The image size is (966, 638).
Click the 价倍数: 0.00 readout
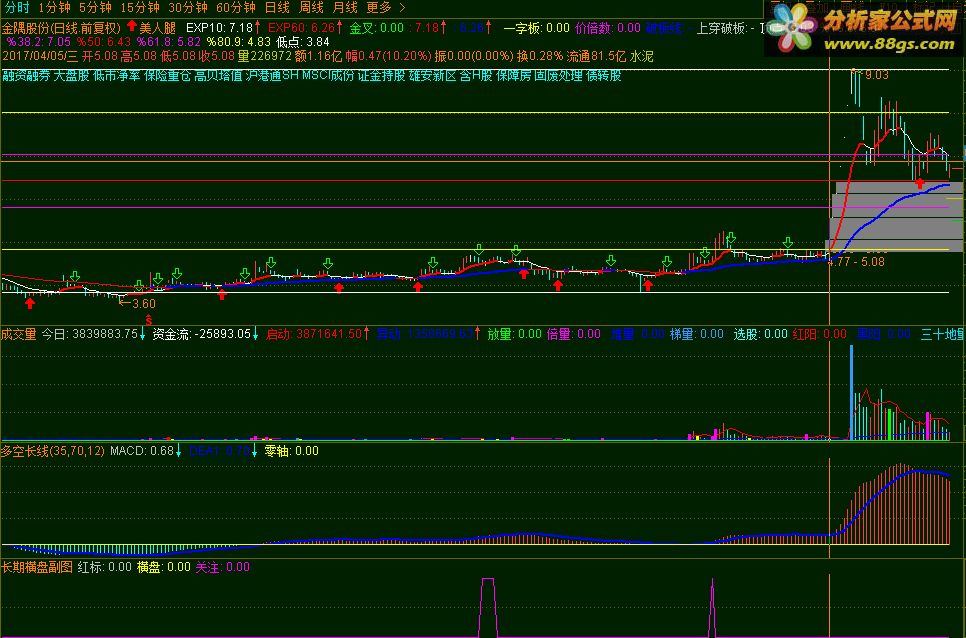tap(607, 28)
